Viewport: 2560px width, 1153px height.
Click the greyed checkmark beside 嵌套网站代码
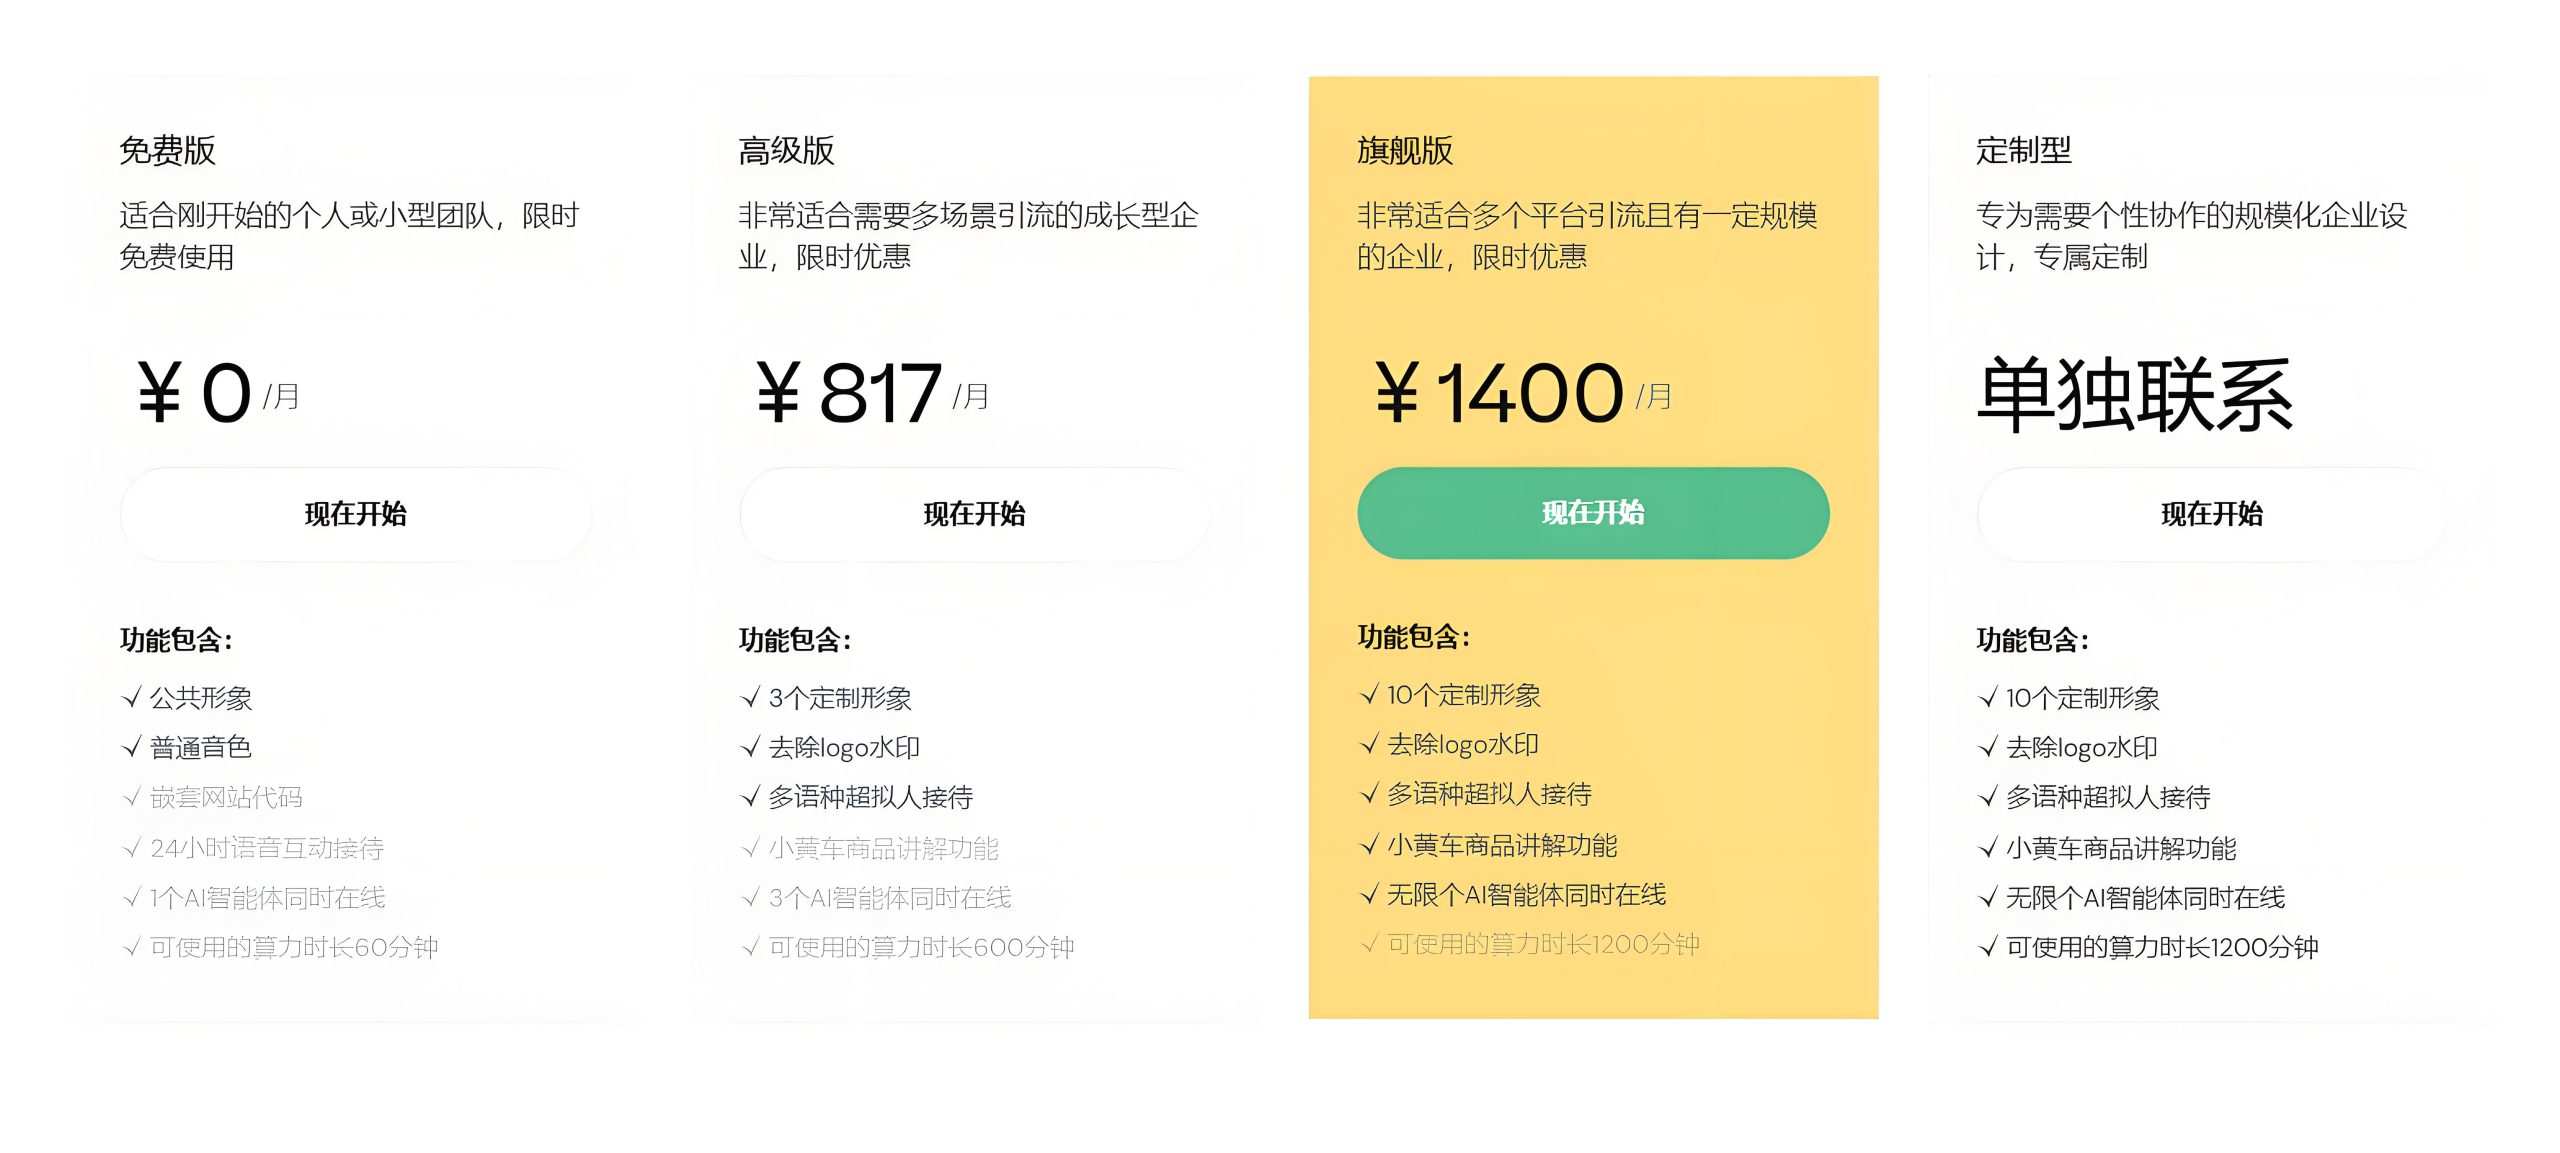point(131,797)
